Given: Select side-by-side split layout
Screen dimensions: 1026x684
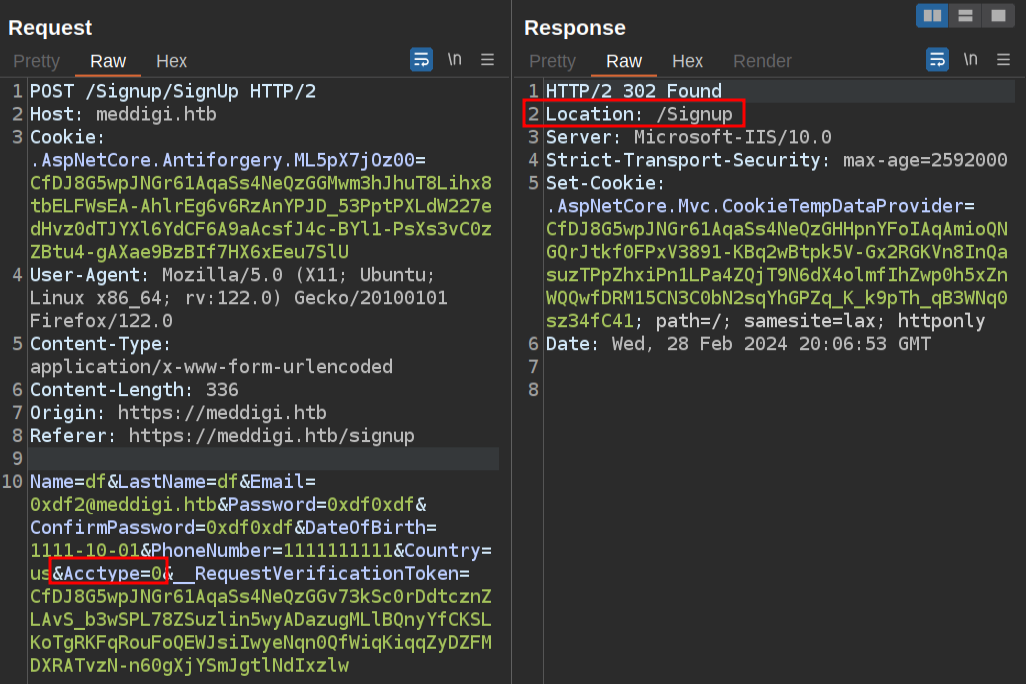Looking at the screenshot, I should 932,16.
